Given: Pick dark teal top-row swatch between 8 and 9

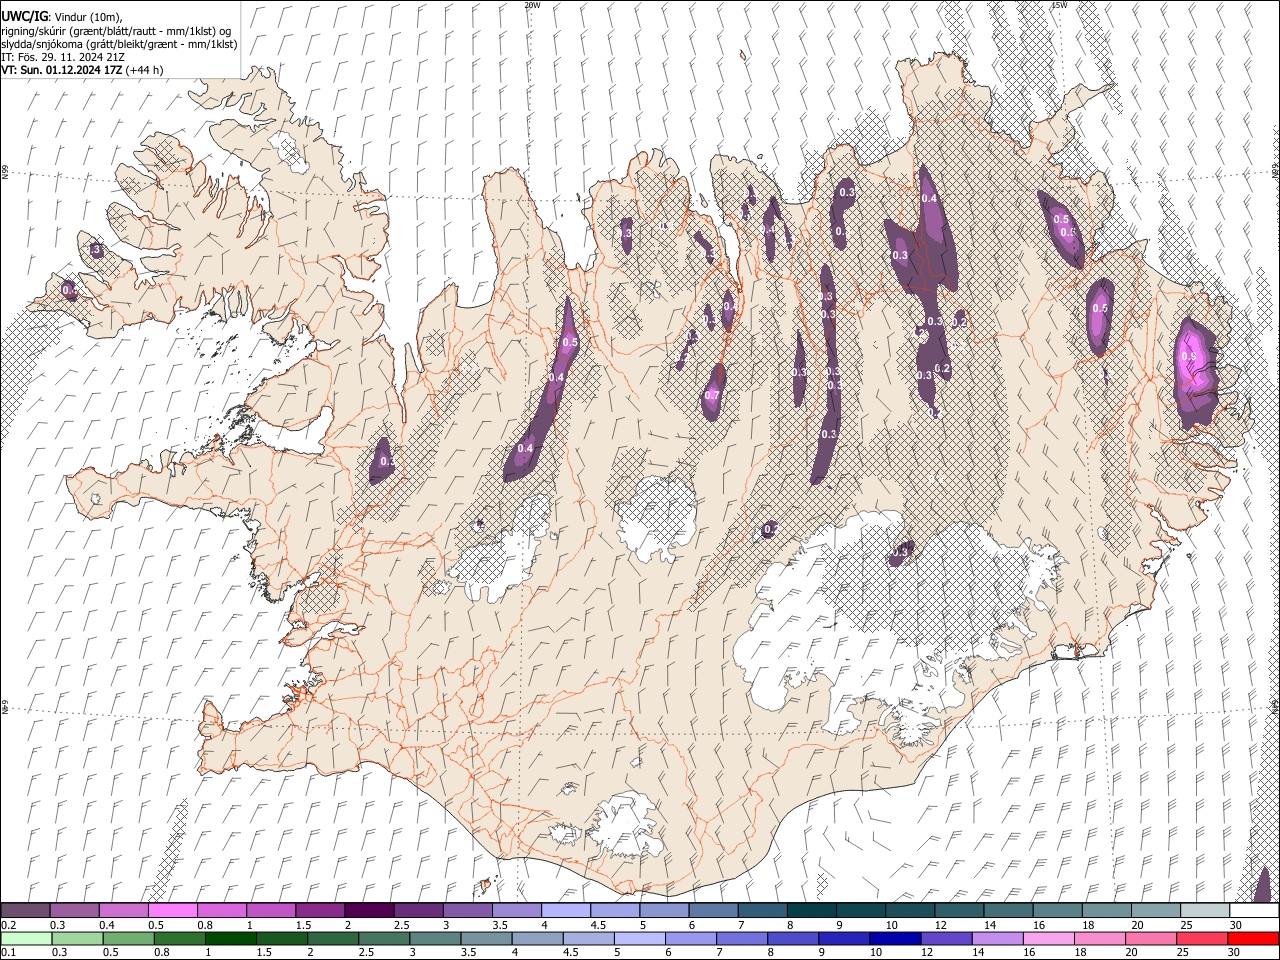Looking at the screenshot, I should [x=811, y=911].
